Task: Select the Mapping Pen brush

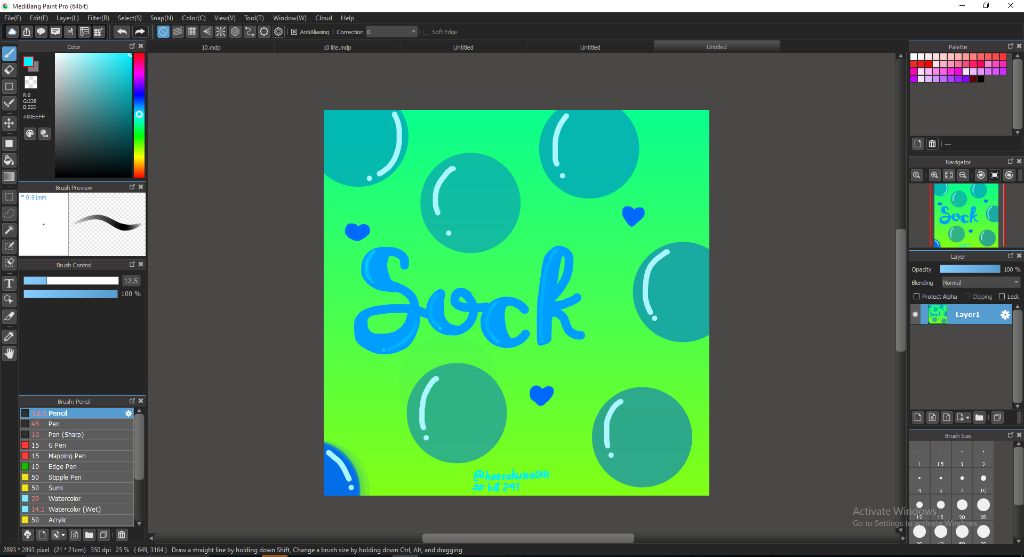Action: (77, 456)
